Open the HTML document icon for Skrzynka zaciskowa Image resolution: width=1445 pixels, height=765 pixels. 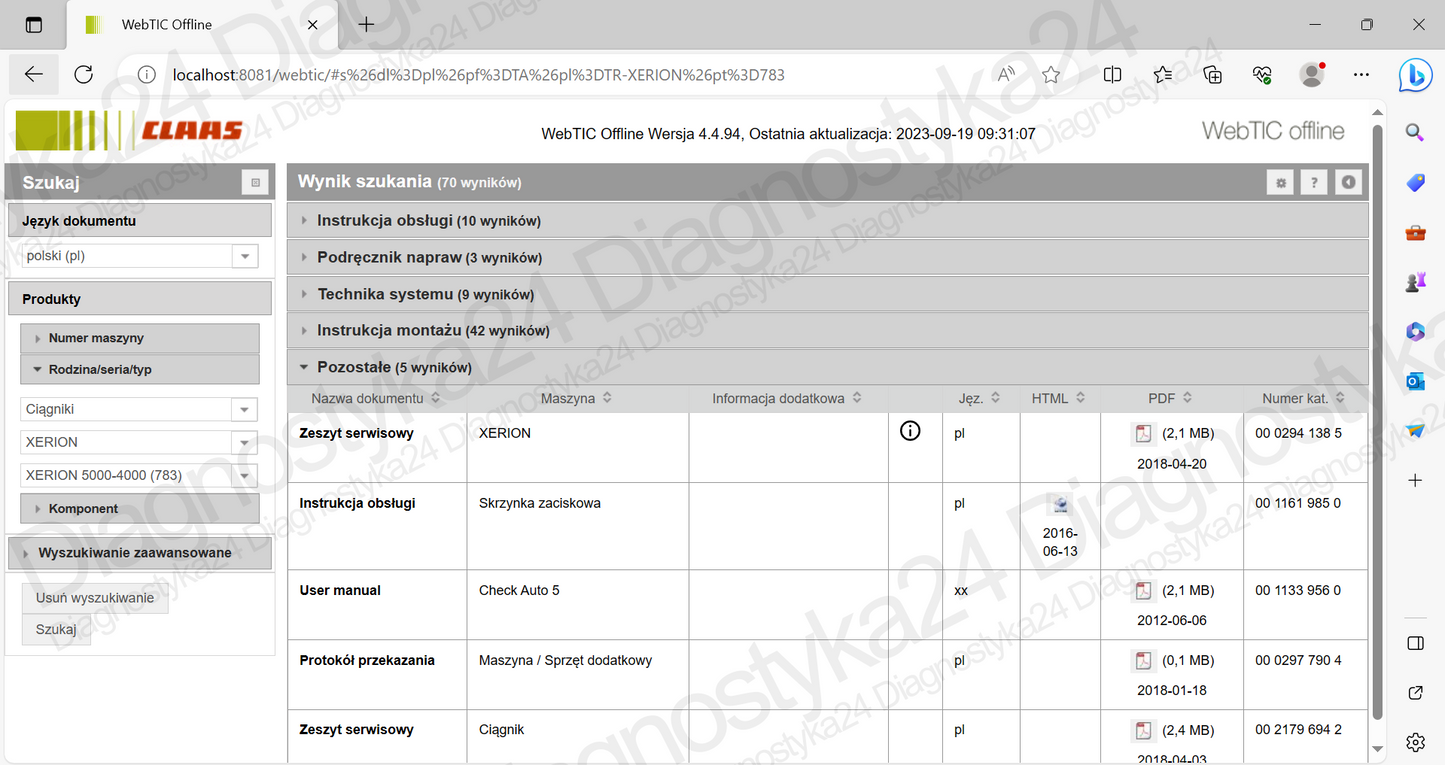click(1060, 504)
